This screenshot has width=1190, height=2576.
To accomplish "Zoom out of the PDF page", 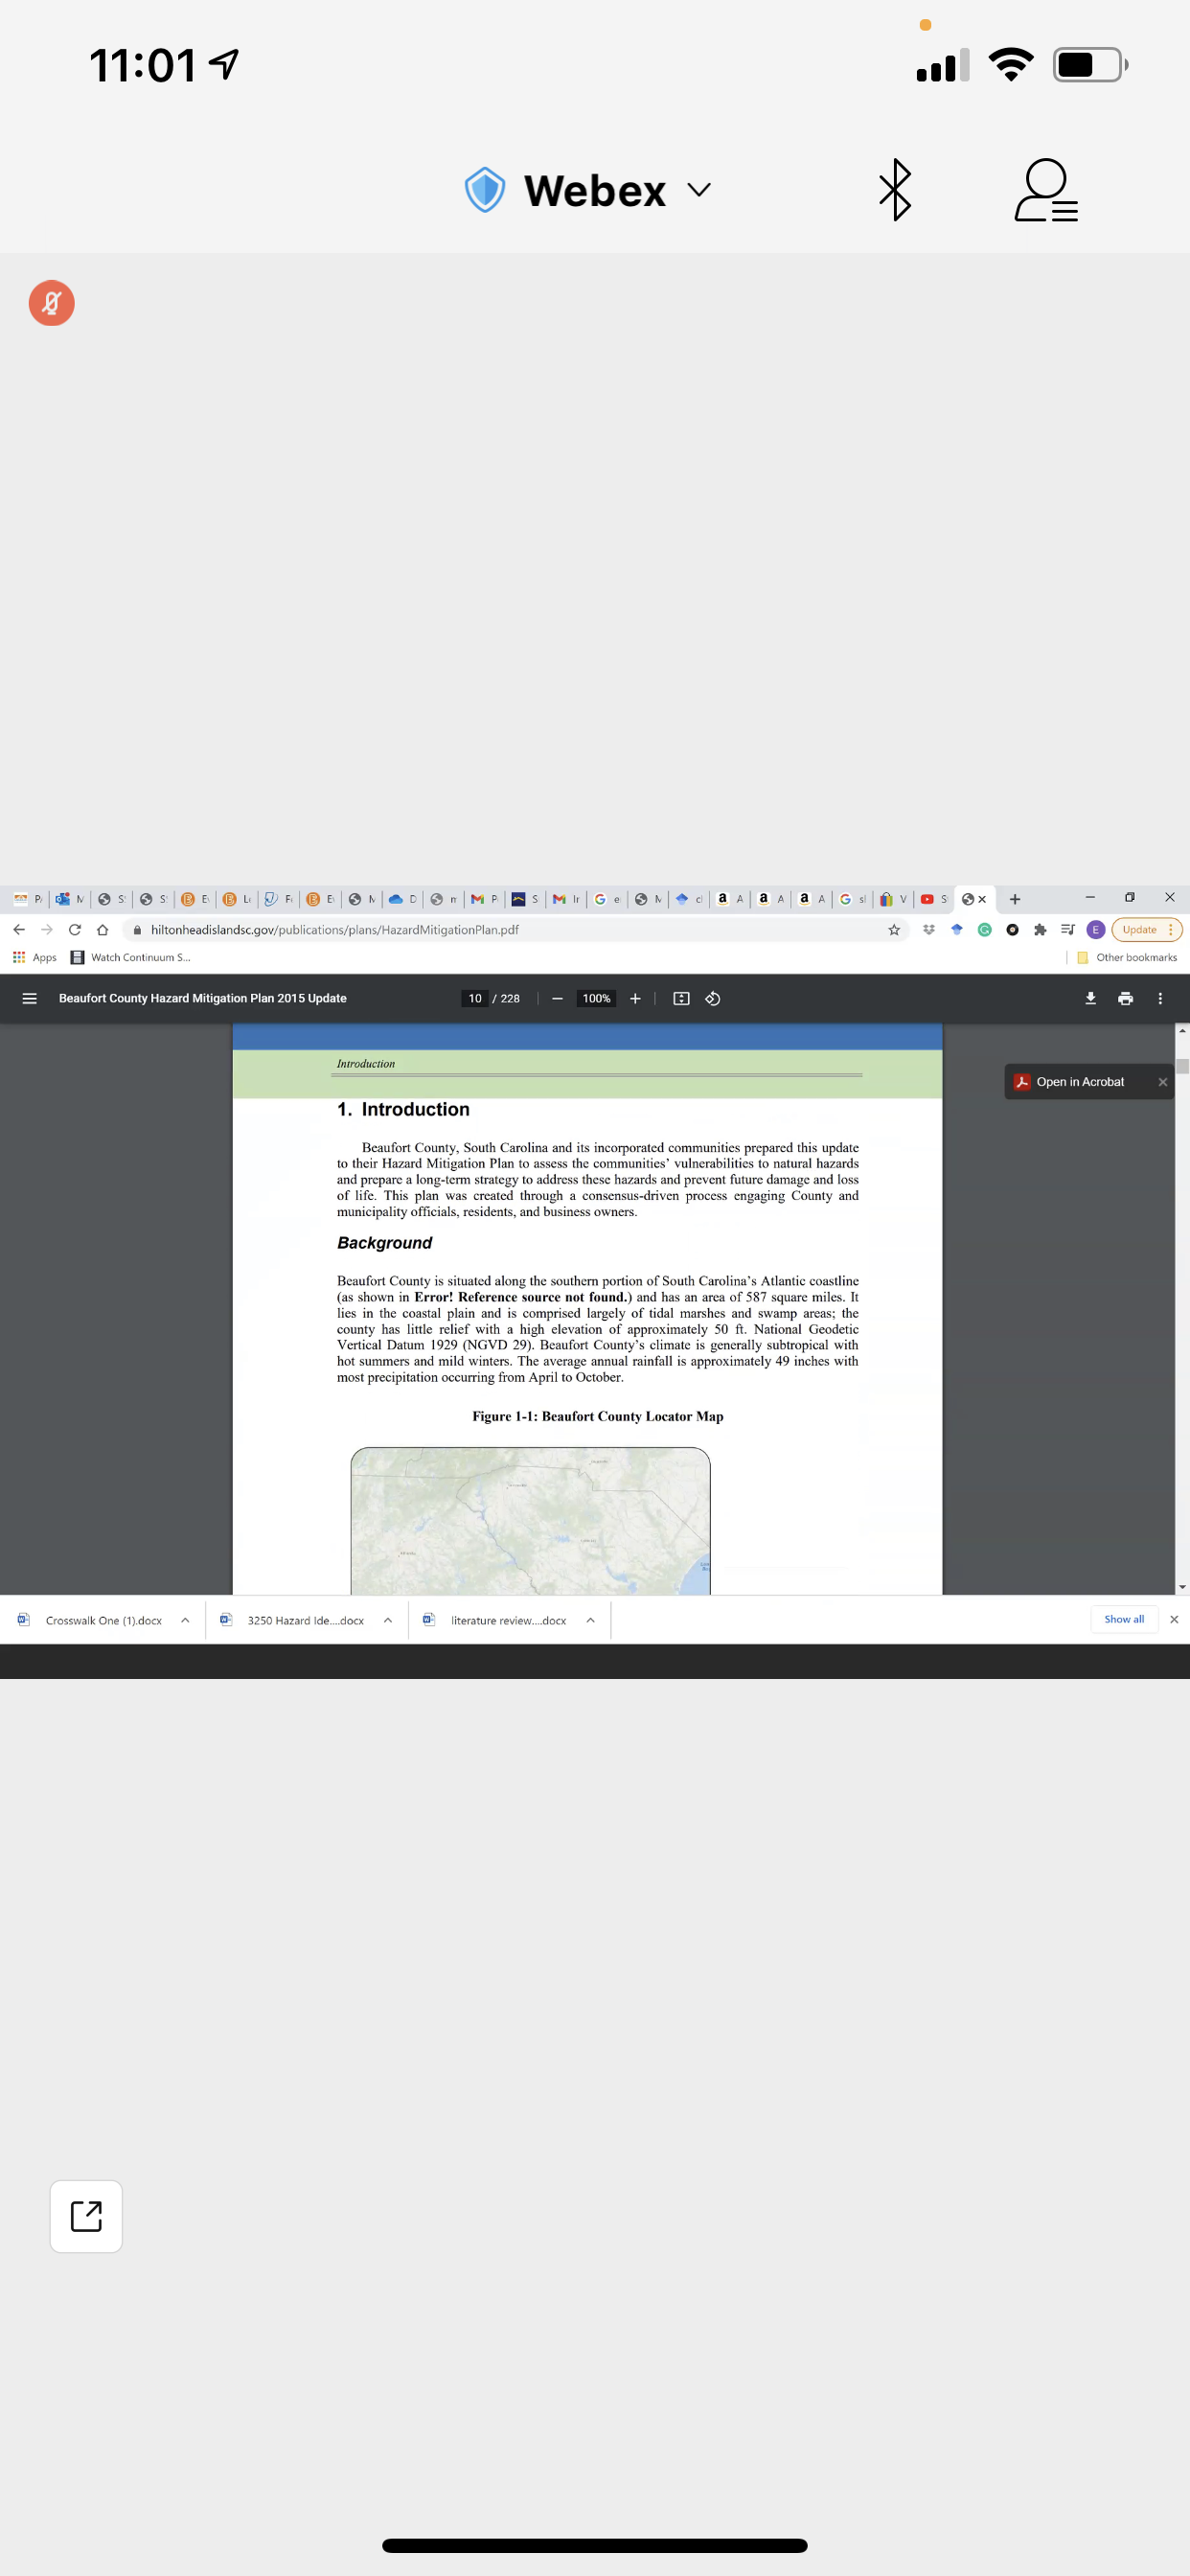I will pyautogui.click(x=557, y=998).
